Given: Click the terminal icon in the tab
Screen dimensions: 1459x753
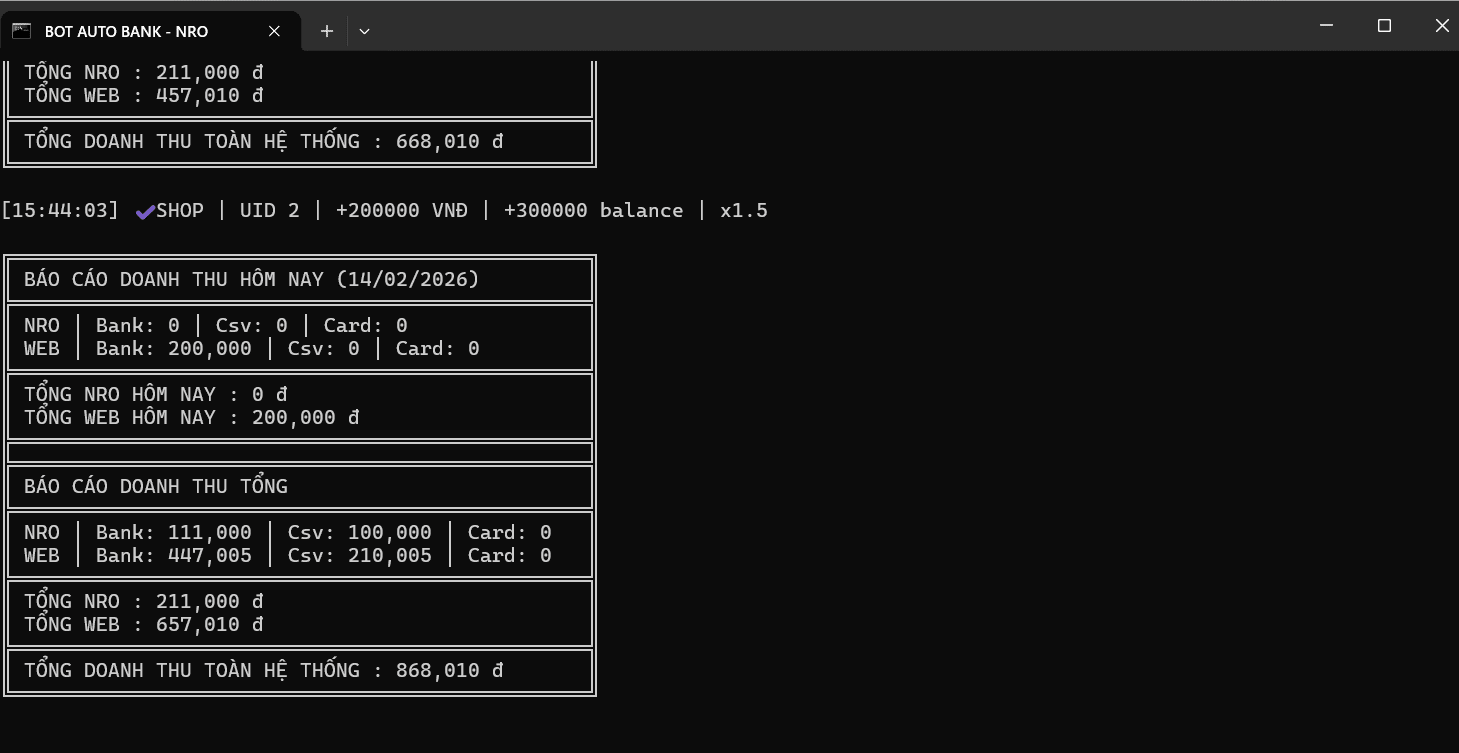Looking at the screenshot, I should pos(21,31).
